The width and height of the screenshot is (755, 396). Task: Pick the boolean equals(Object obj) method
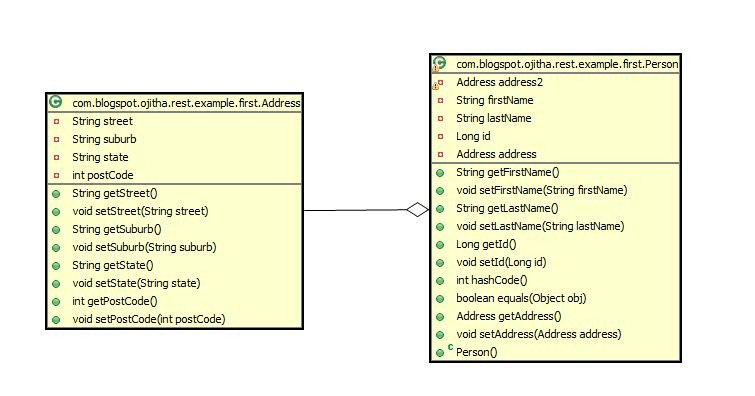pyautogui.click(x=521, y=298)
